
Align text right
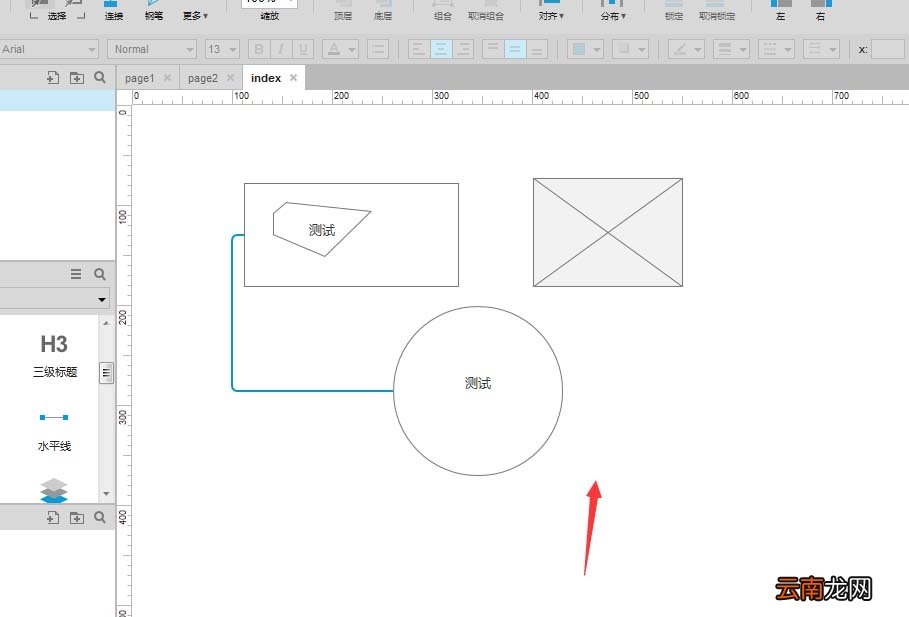click(x=463, y=49)
